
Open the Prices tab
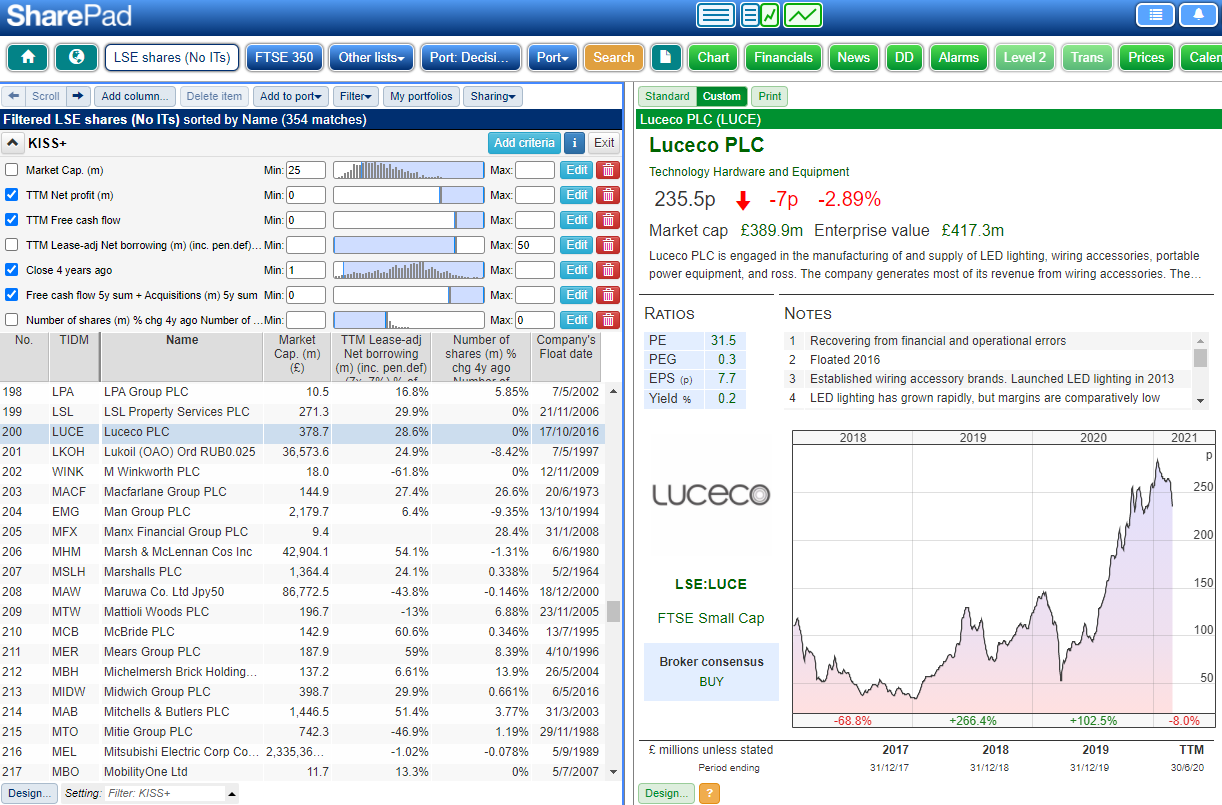pyautogui.click(x=1146, y=57)
